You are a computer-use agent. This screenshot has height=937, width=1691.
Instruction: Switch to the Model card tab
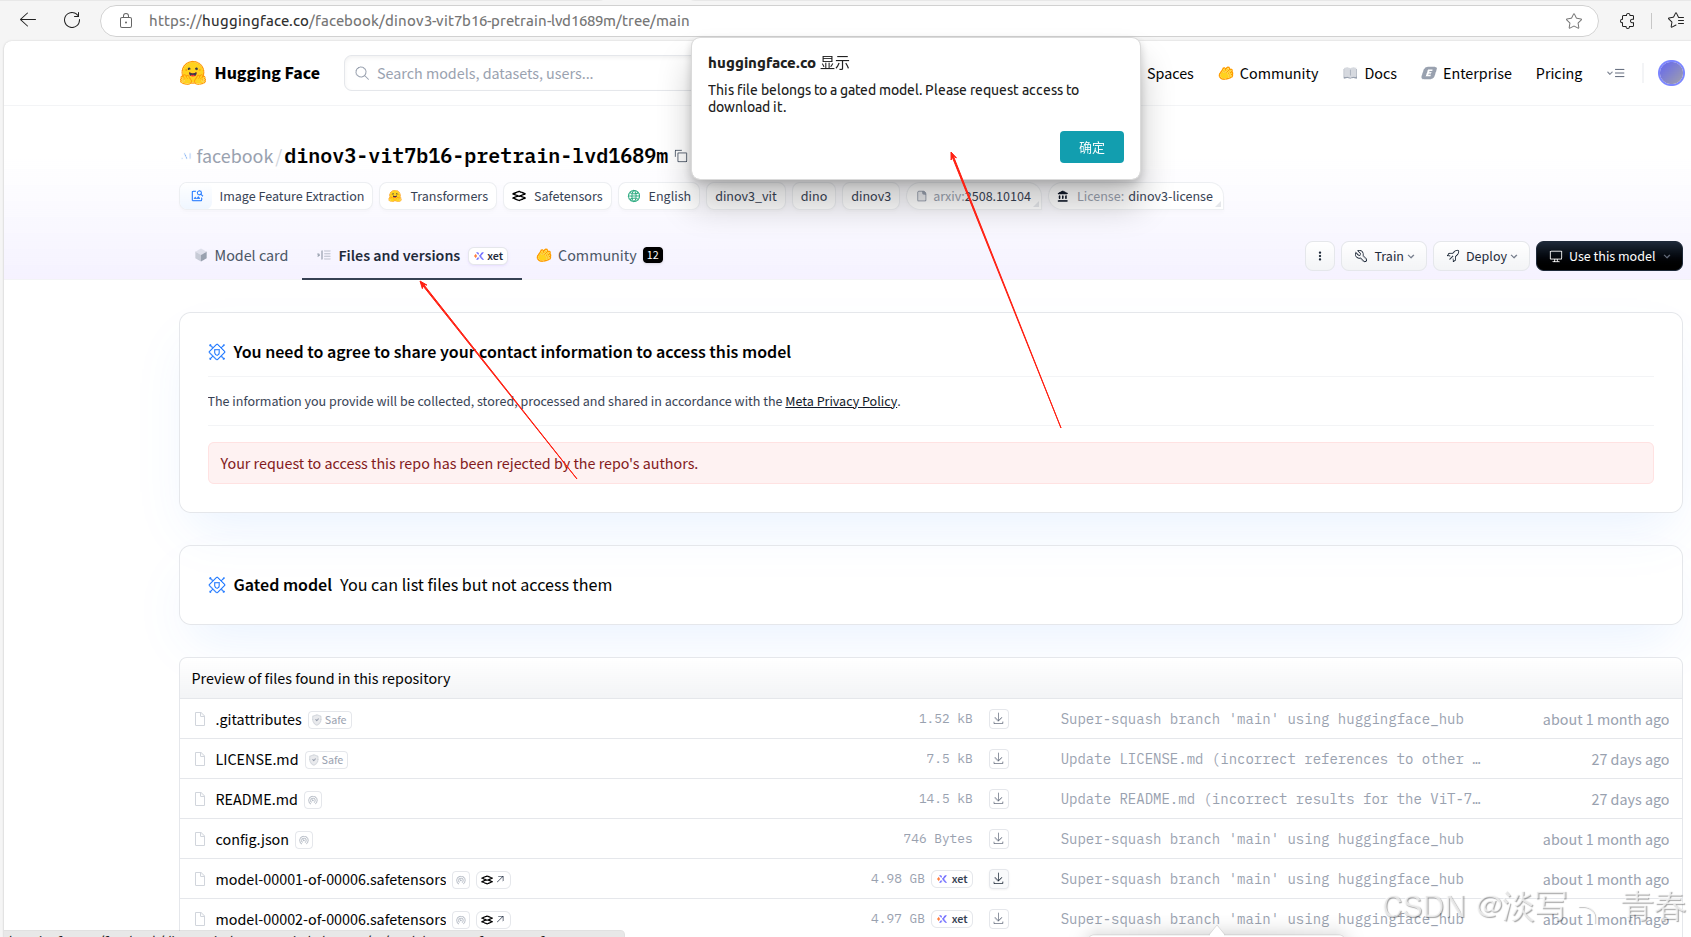[x=241, y=256]
